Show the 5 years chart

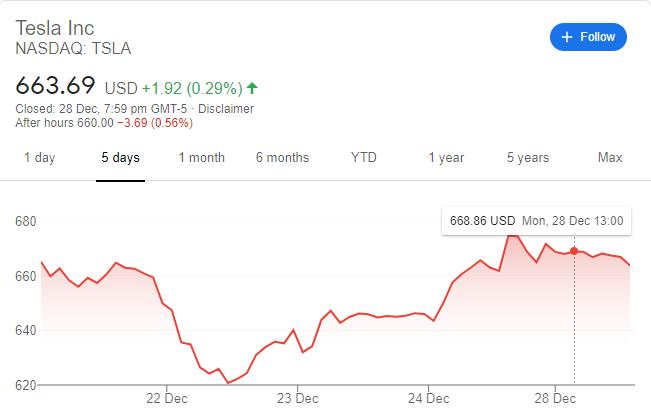click(x=527, y=158)
